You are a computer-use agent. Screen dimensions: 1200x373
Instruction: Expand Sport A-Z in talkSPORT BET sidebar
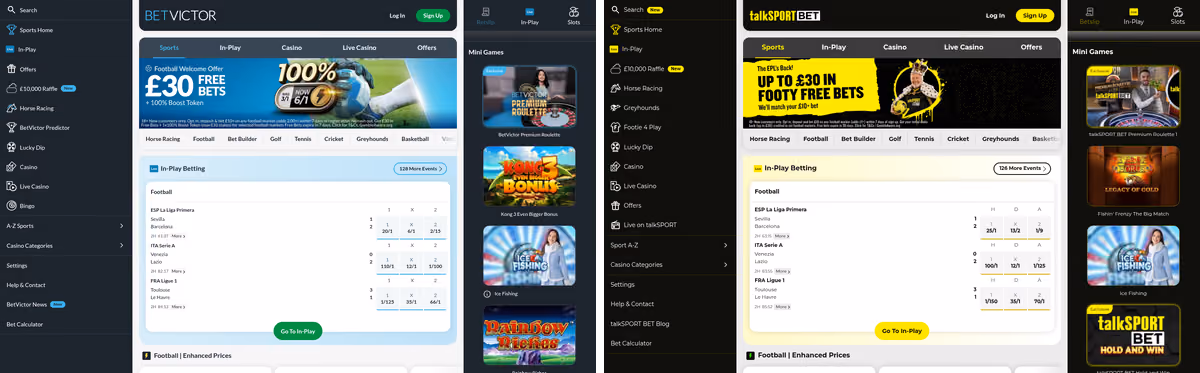(x=668, y=245)
